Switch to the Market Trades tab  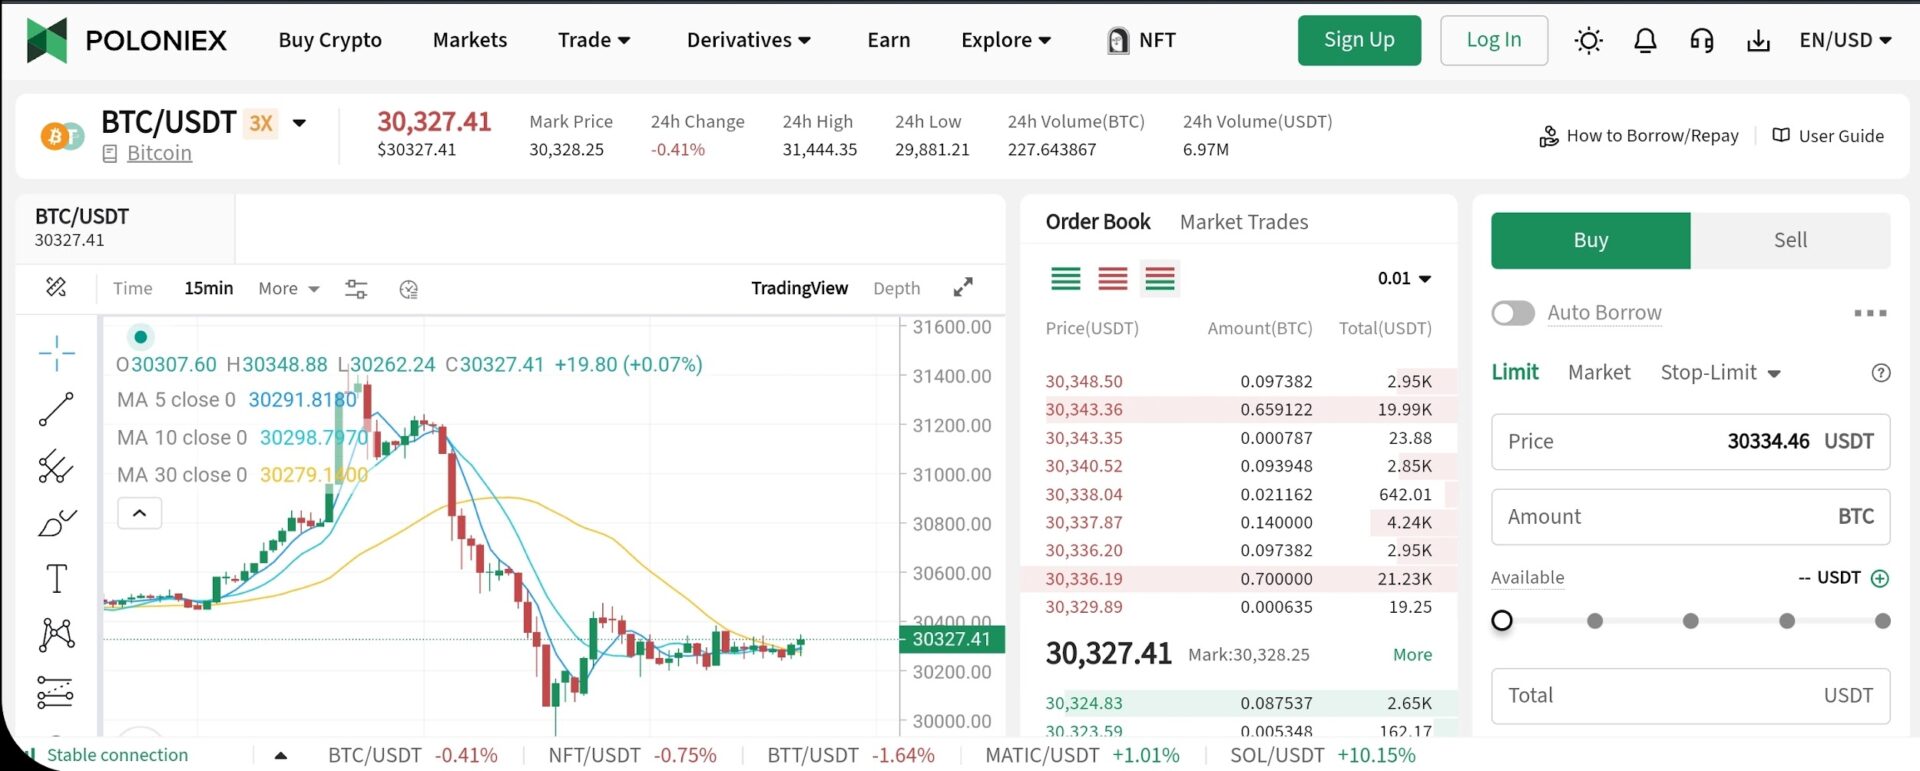pos(1244,222)
